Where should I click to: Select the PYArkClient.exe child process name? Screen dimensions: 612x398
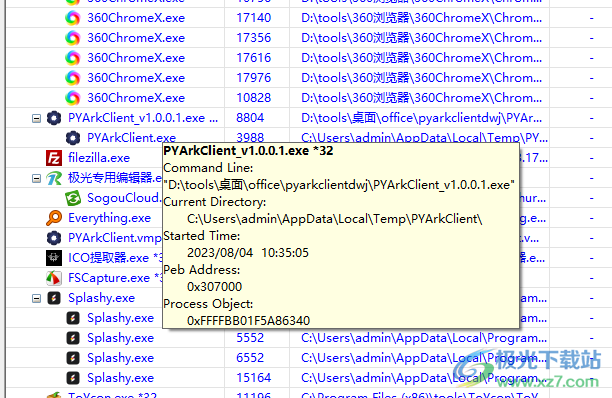click(x=132, y=137)
